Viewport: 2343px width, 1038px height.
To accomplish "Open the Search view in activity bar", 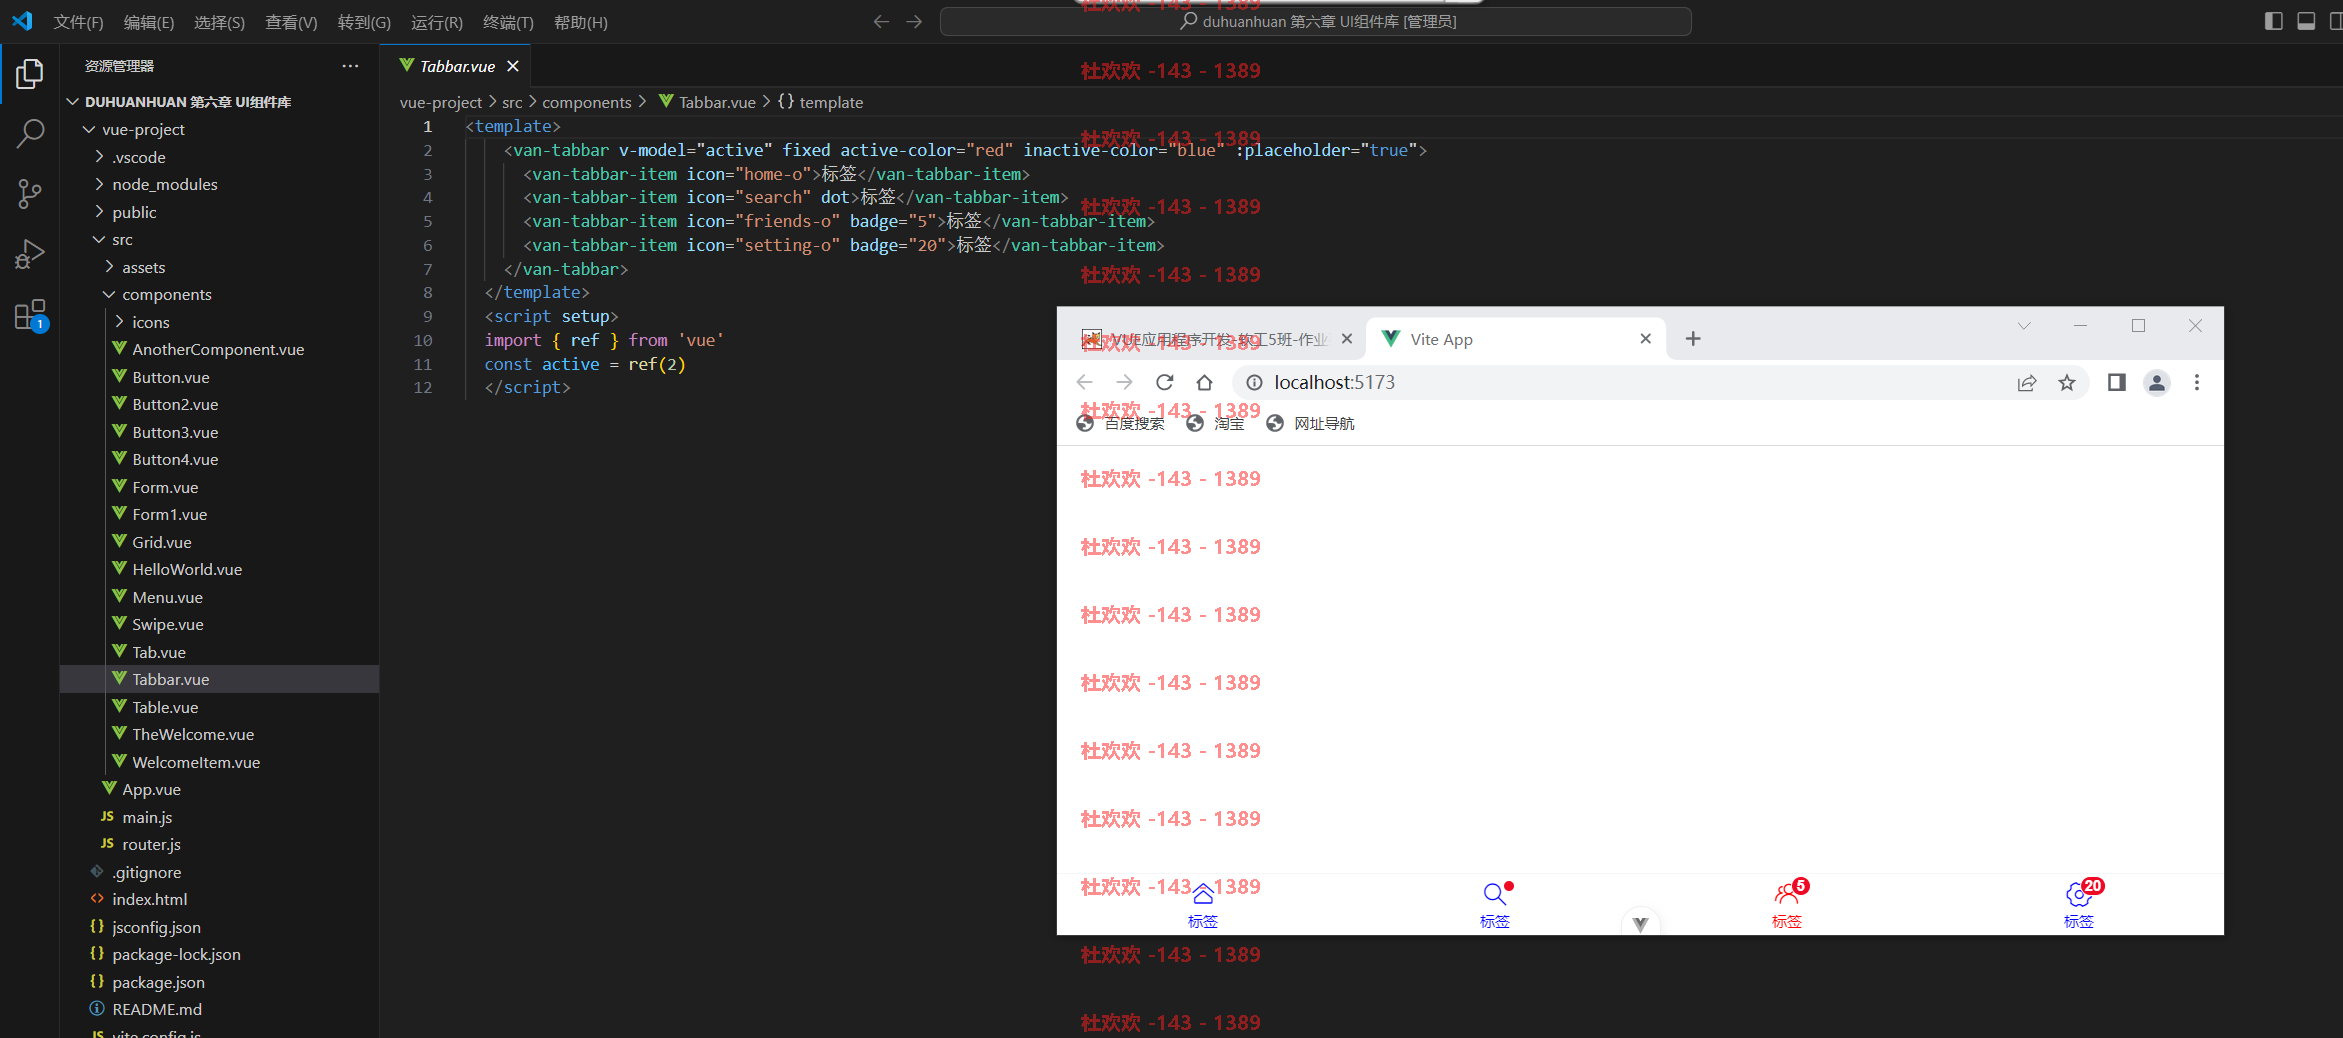I will click(x=30, y=133).
